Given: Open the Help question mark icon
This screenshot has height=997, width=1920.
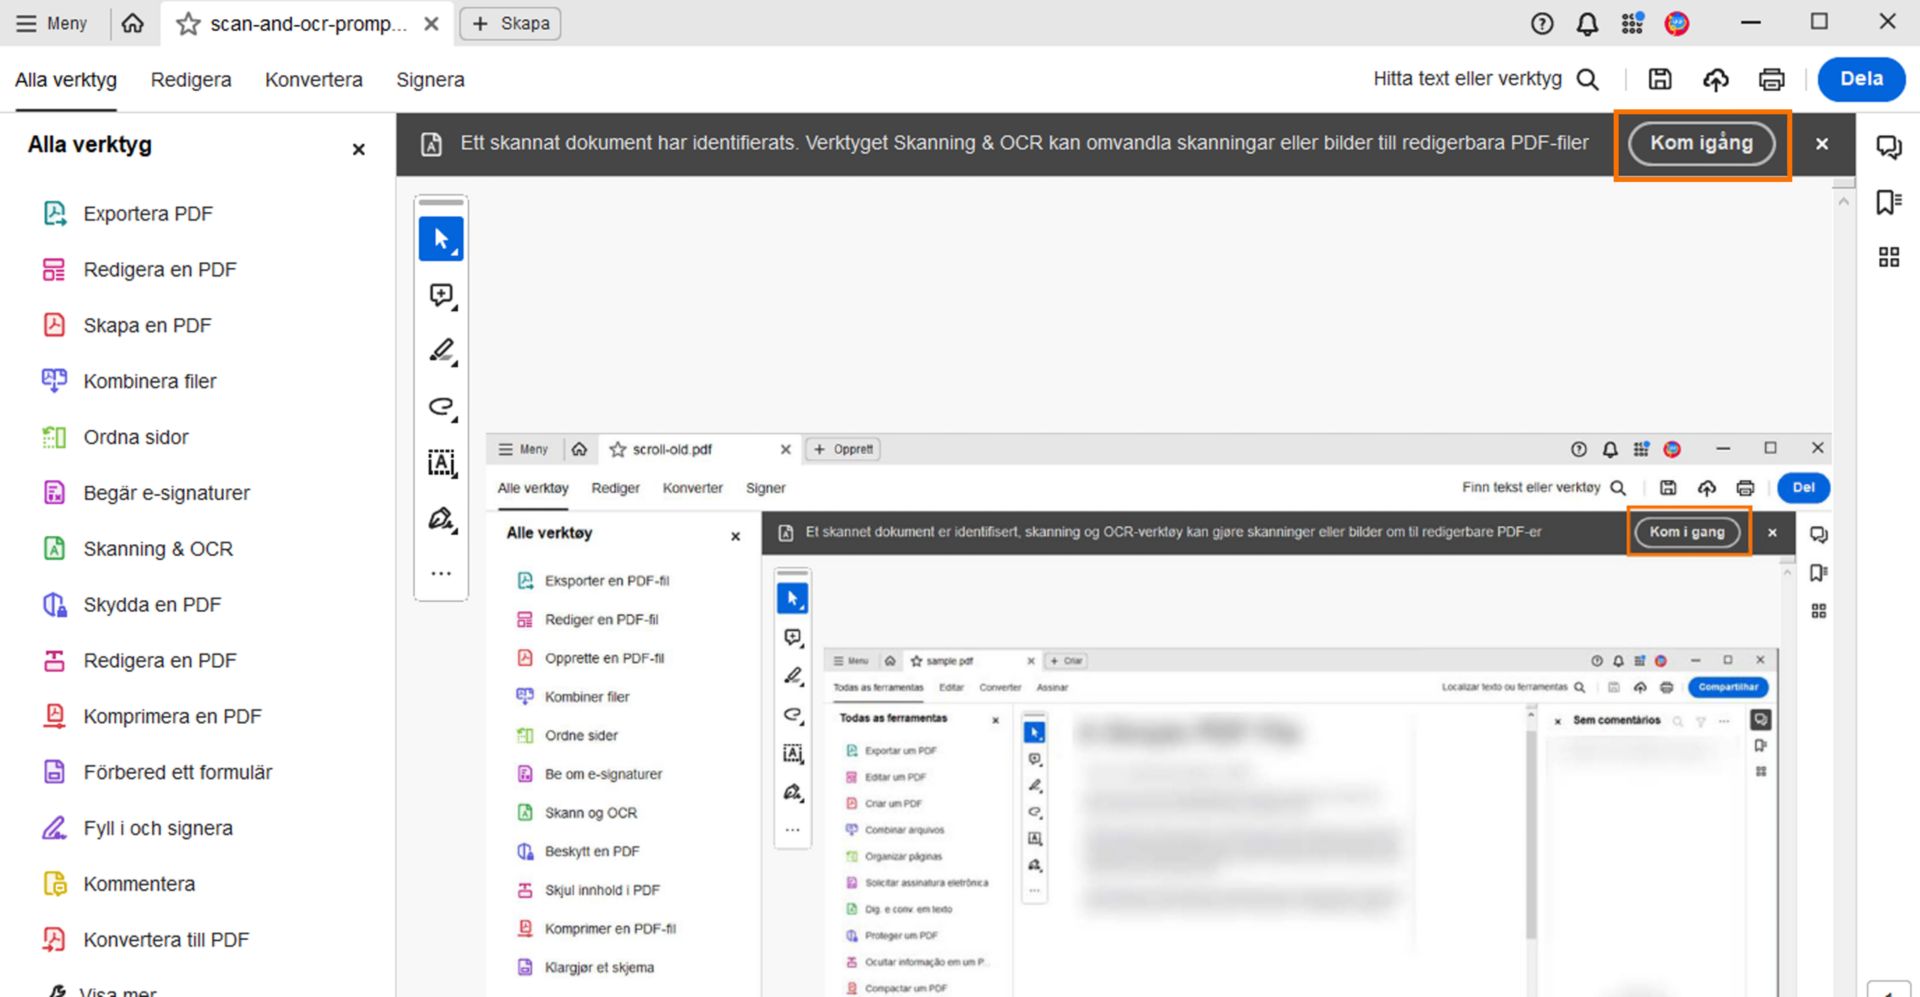Looking at the screenshot, I should click(x=1542, y=24).
